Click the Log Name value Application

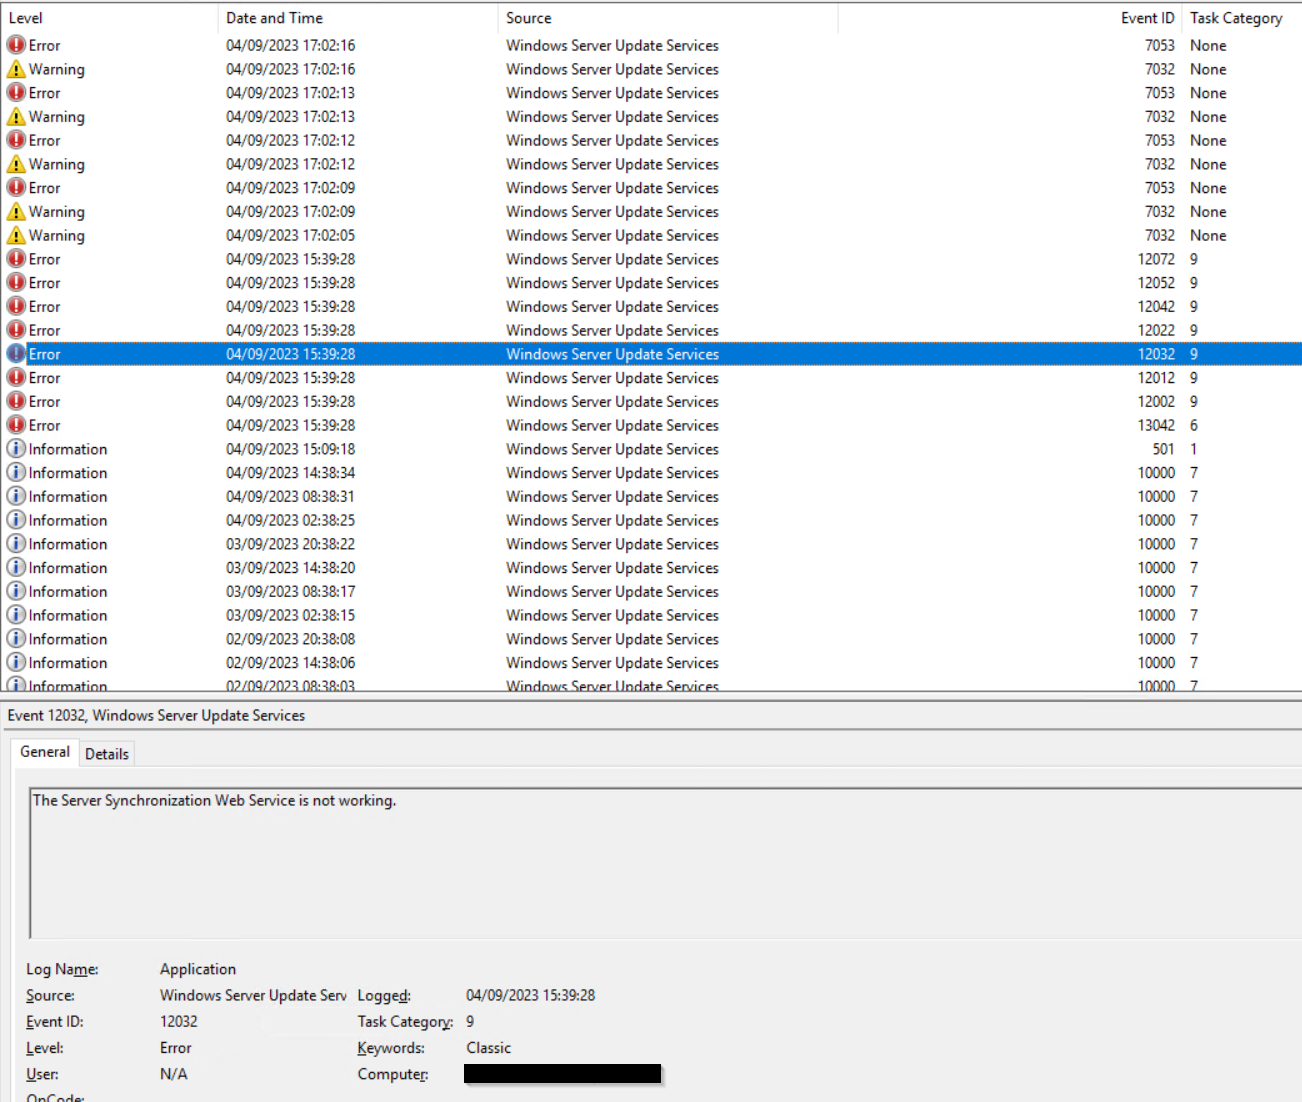tap(198, 969)
